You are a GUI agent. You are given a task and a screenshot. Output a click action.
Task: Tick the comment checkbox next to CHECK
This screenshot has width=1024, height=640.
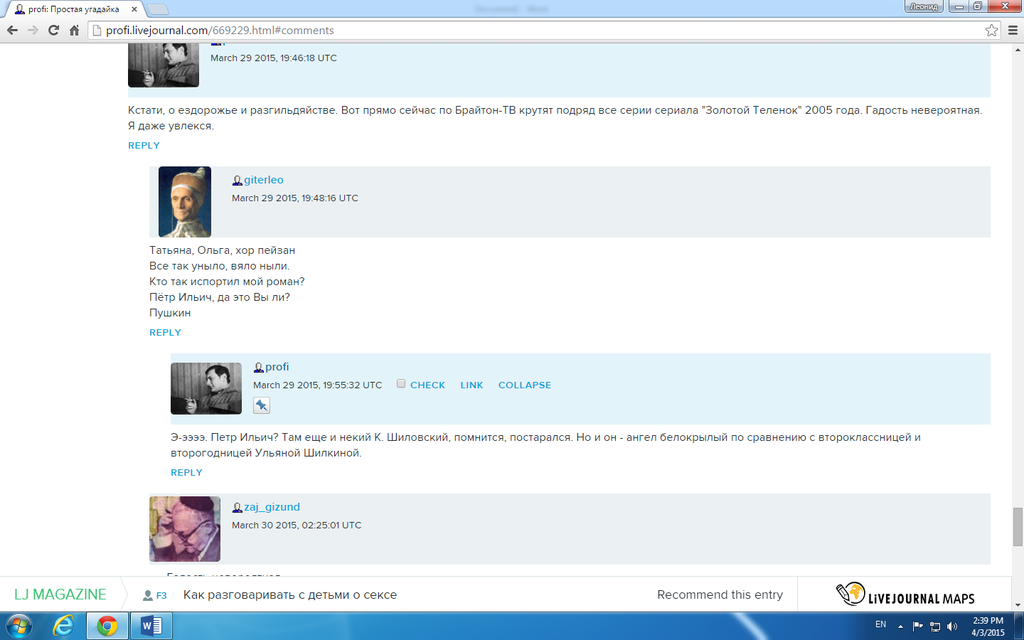pos(401,384)
